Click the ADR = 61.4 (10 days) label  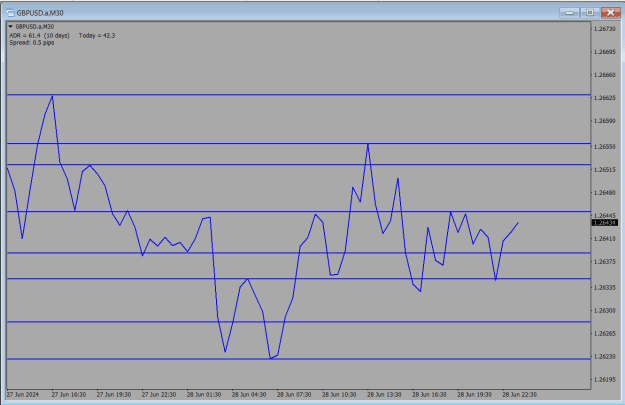click(x=39, y=35)
